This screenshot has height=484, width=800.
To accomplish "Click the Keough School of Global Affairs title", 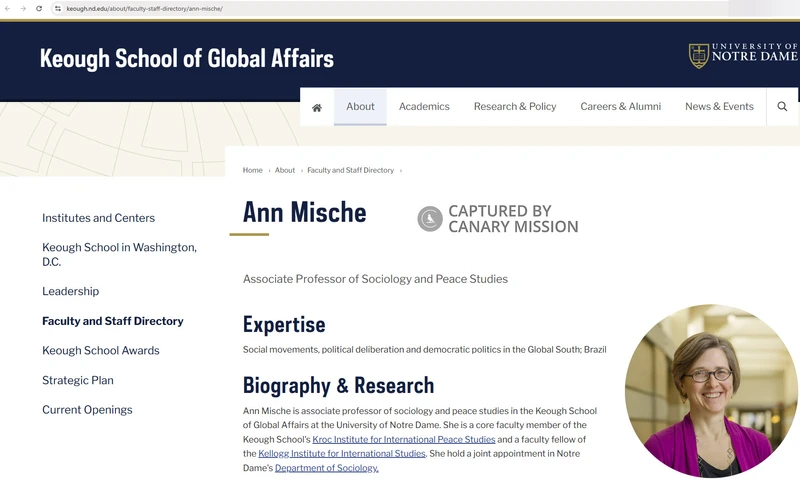I will point(187,58).
